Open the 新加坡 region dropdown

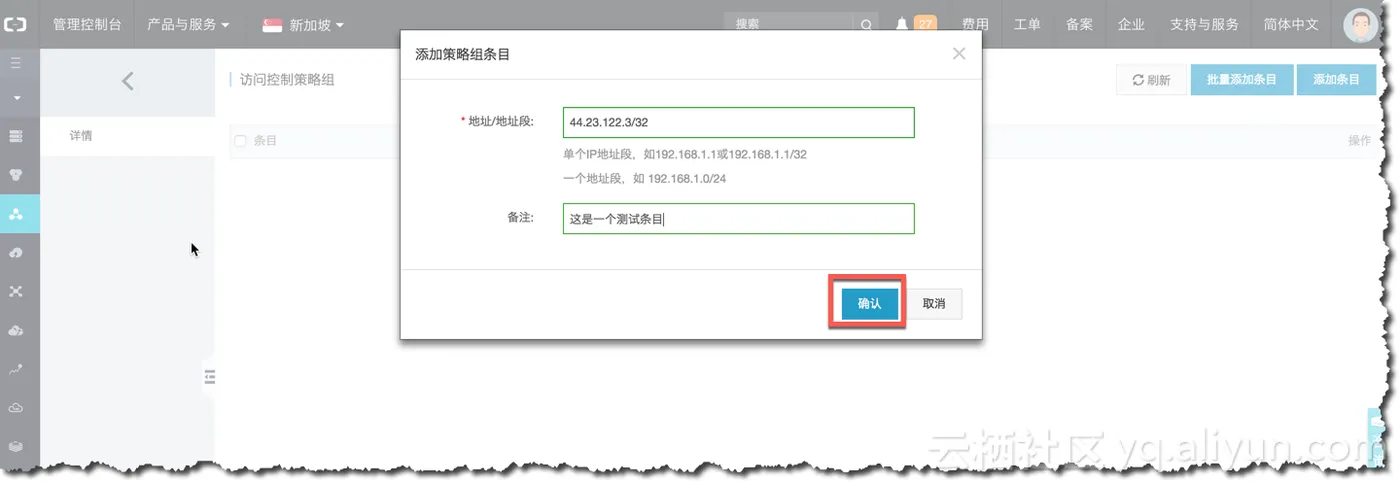pos(303,25)
